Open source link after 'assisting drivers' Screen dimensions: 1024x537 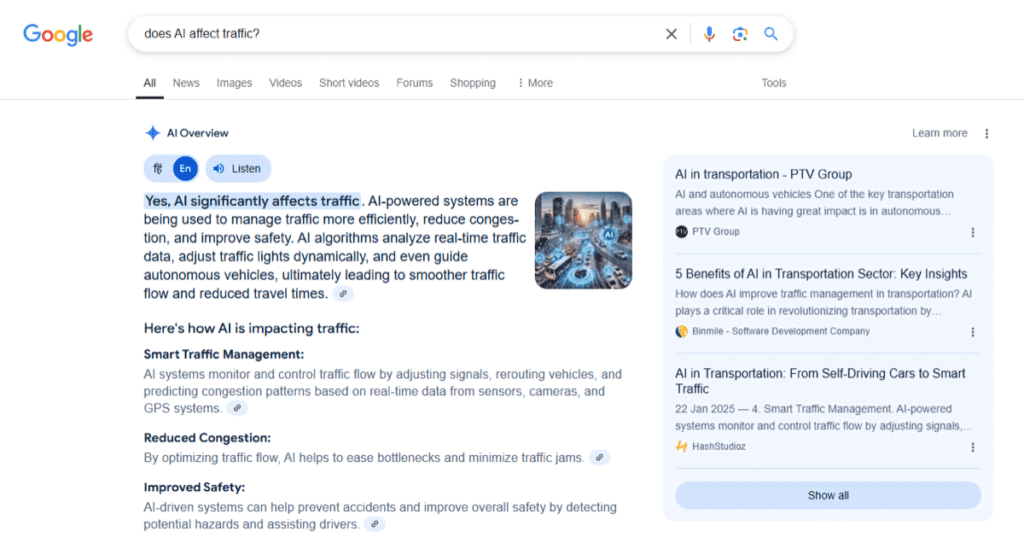point(375,524)
